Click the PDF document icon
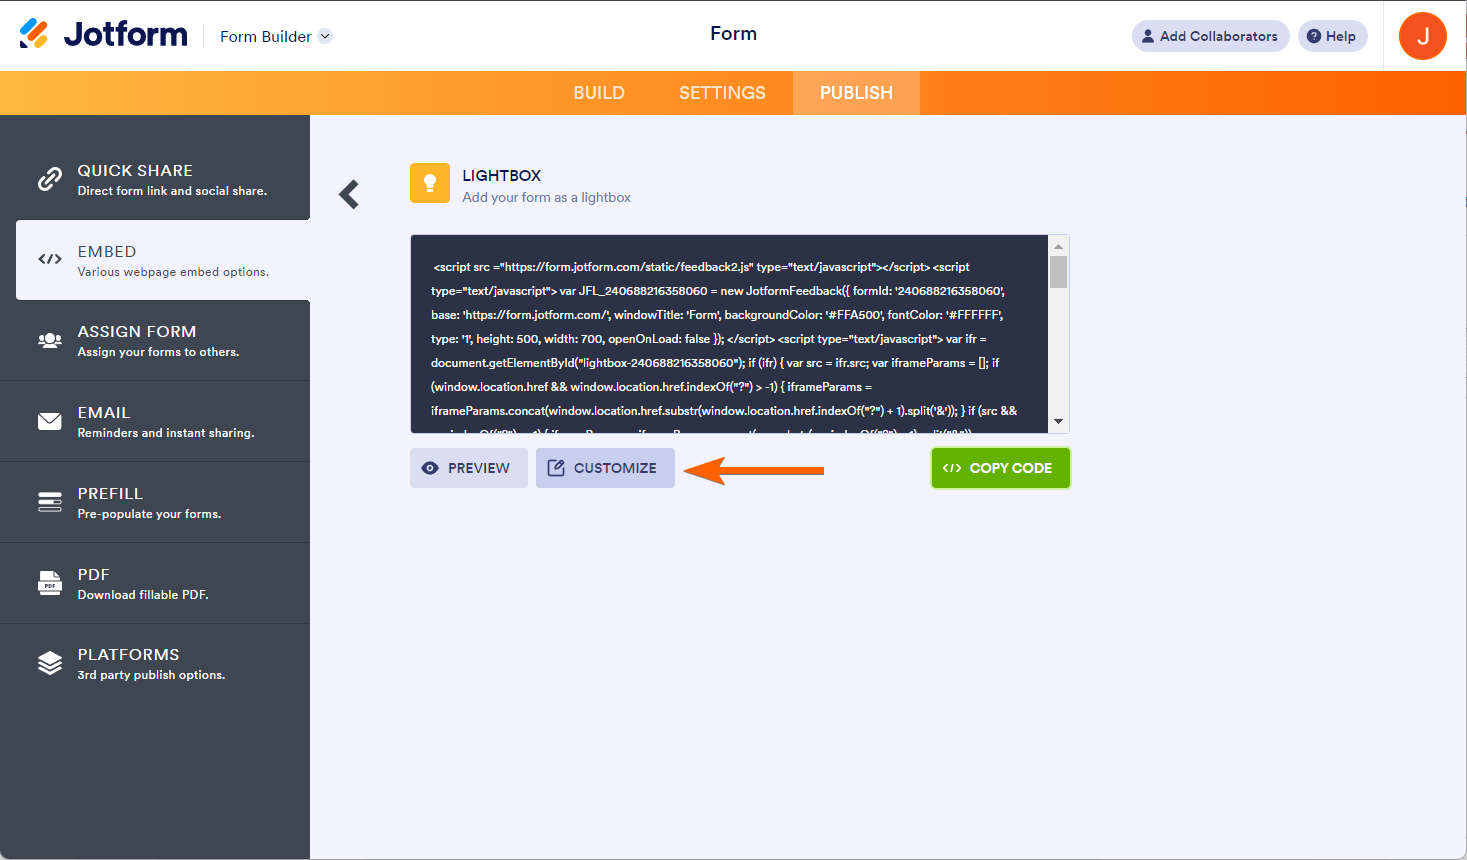 (x=50, y=583)
